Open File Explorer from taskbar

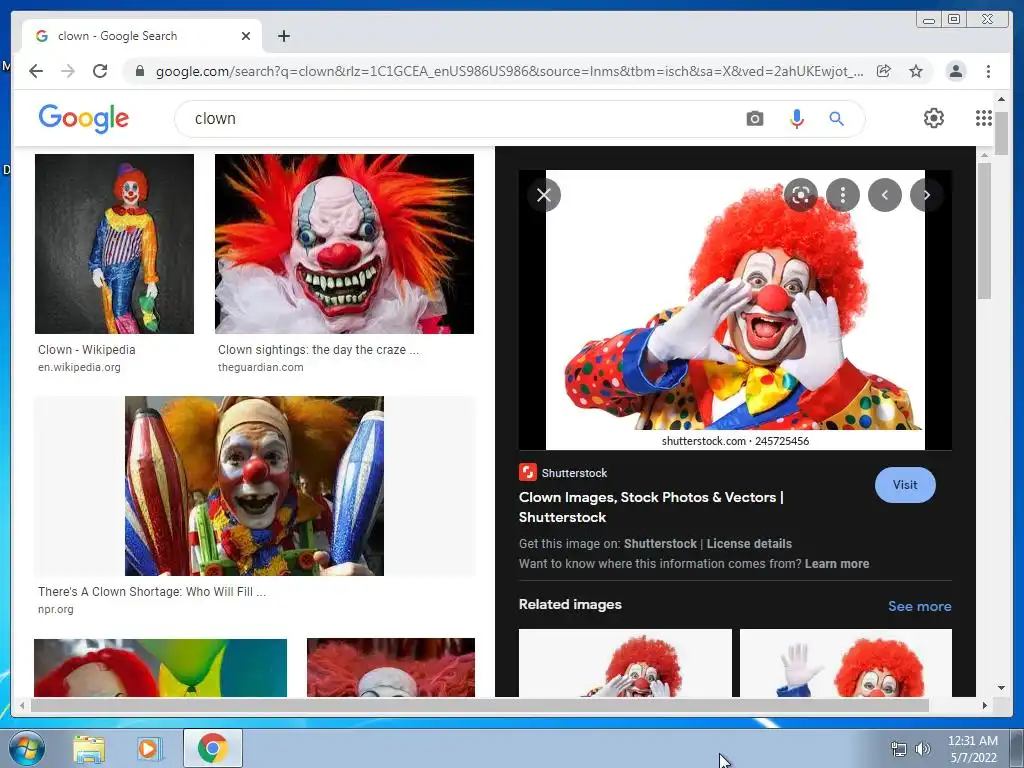(89, 749)
